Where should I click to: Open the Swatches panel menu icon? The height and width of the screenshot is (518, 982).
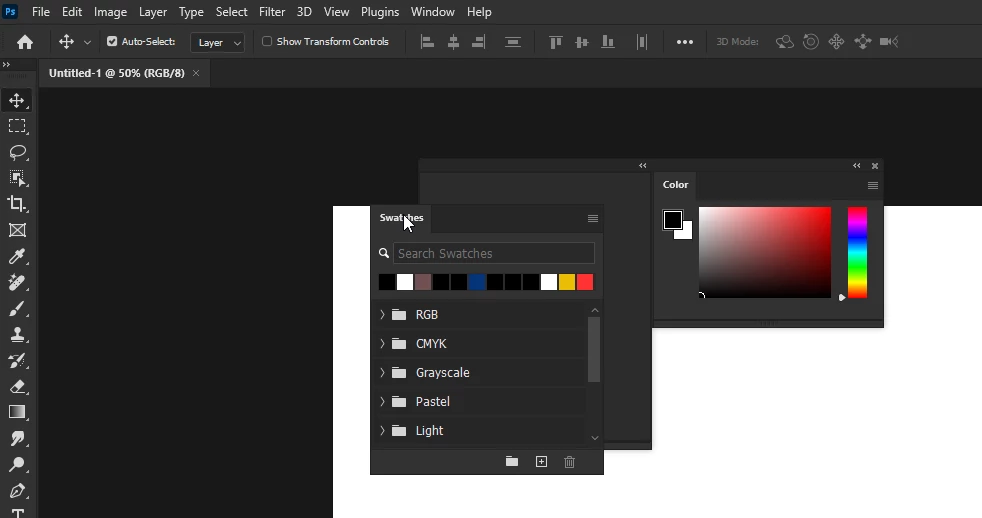point(592,218)
